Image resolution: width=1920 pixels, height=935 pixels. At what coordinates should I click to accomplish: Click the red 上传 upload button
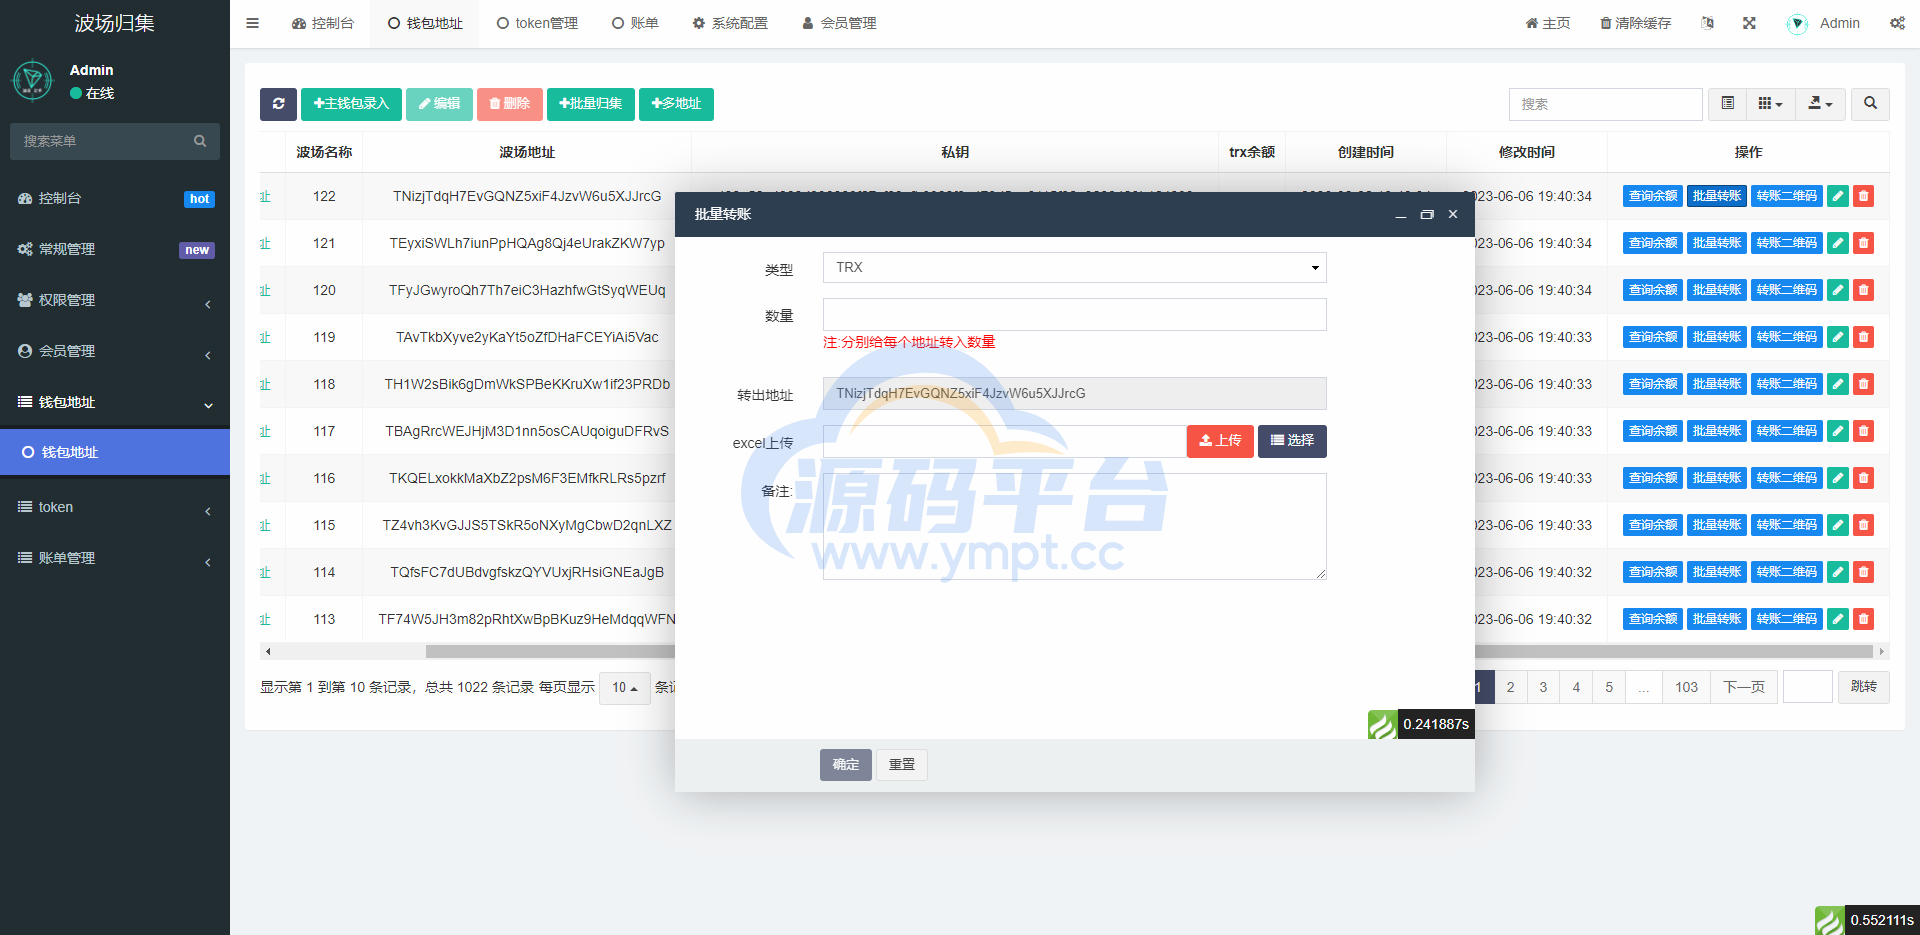tap(1220, 441)
